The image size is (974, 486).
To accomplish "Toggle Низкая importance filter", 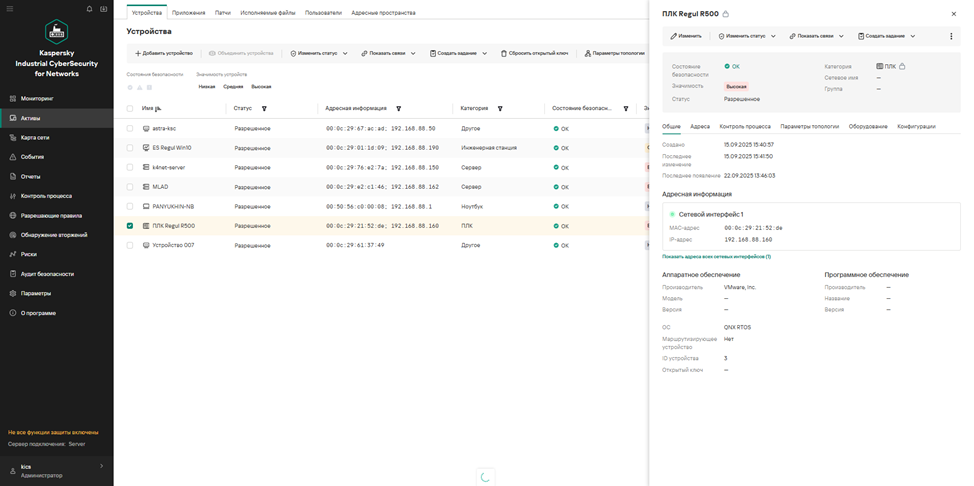I will 207,87.
